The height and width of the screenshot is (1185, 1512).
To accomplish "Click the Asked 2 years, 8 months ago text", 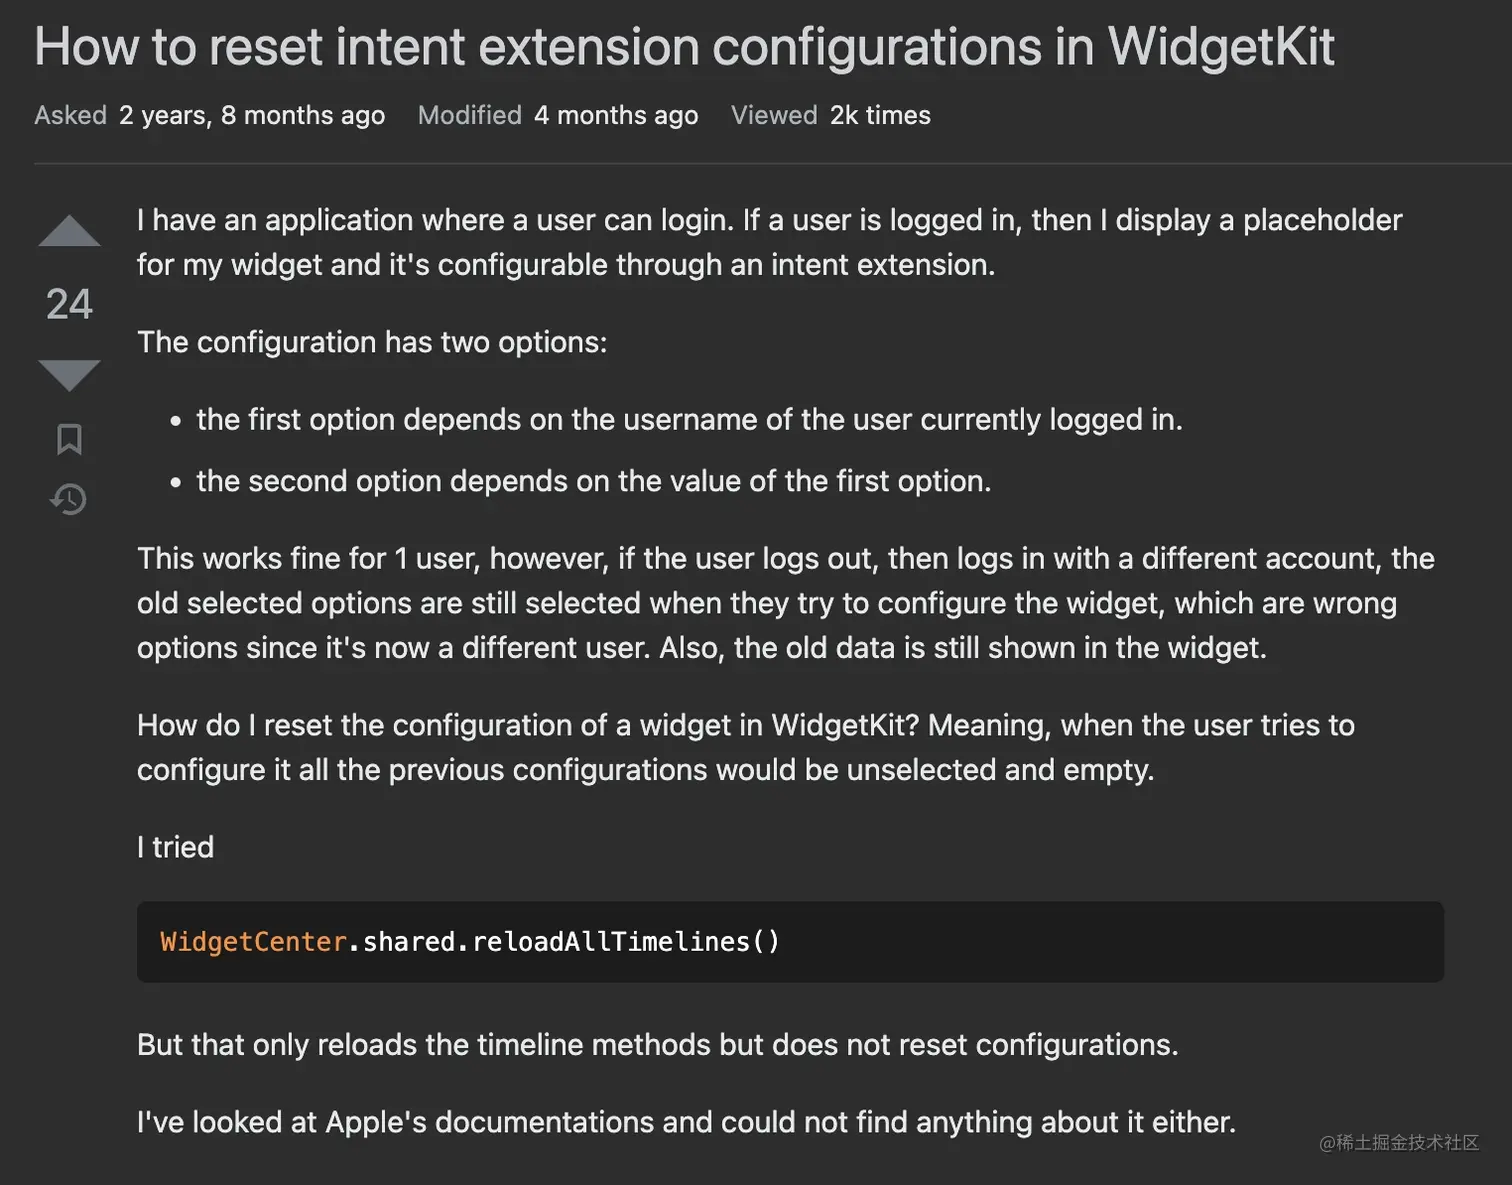I will pyautogui.click(x=210, y=116).
